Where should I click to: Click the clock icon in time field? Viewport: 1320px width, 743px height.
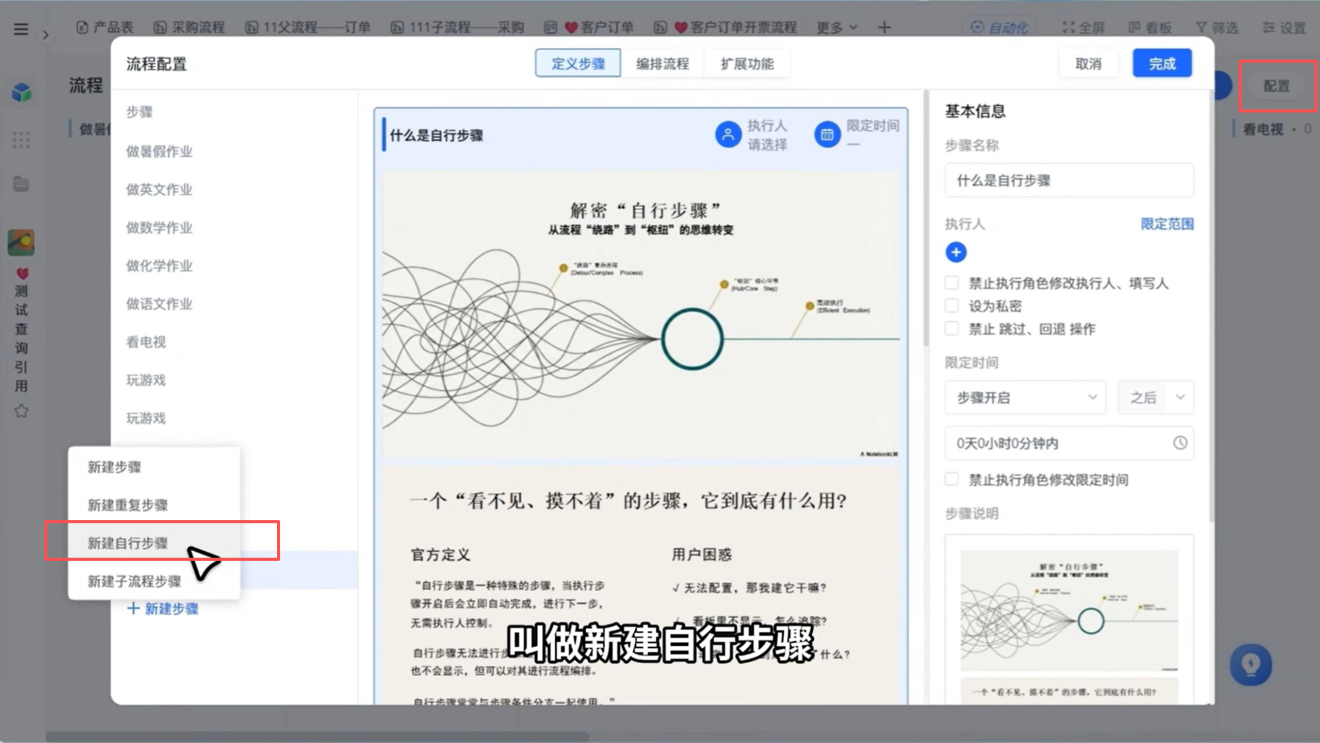point(1180,443)
